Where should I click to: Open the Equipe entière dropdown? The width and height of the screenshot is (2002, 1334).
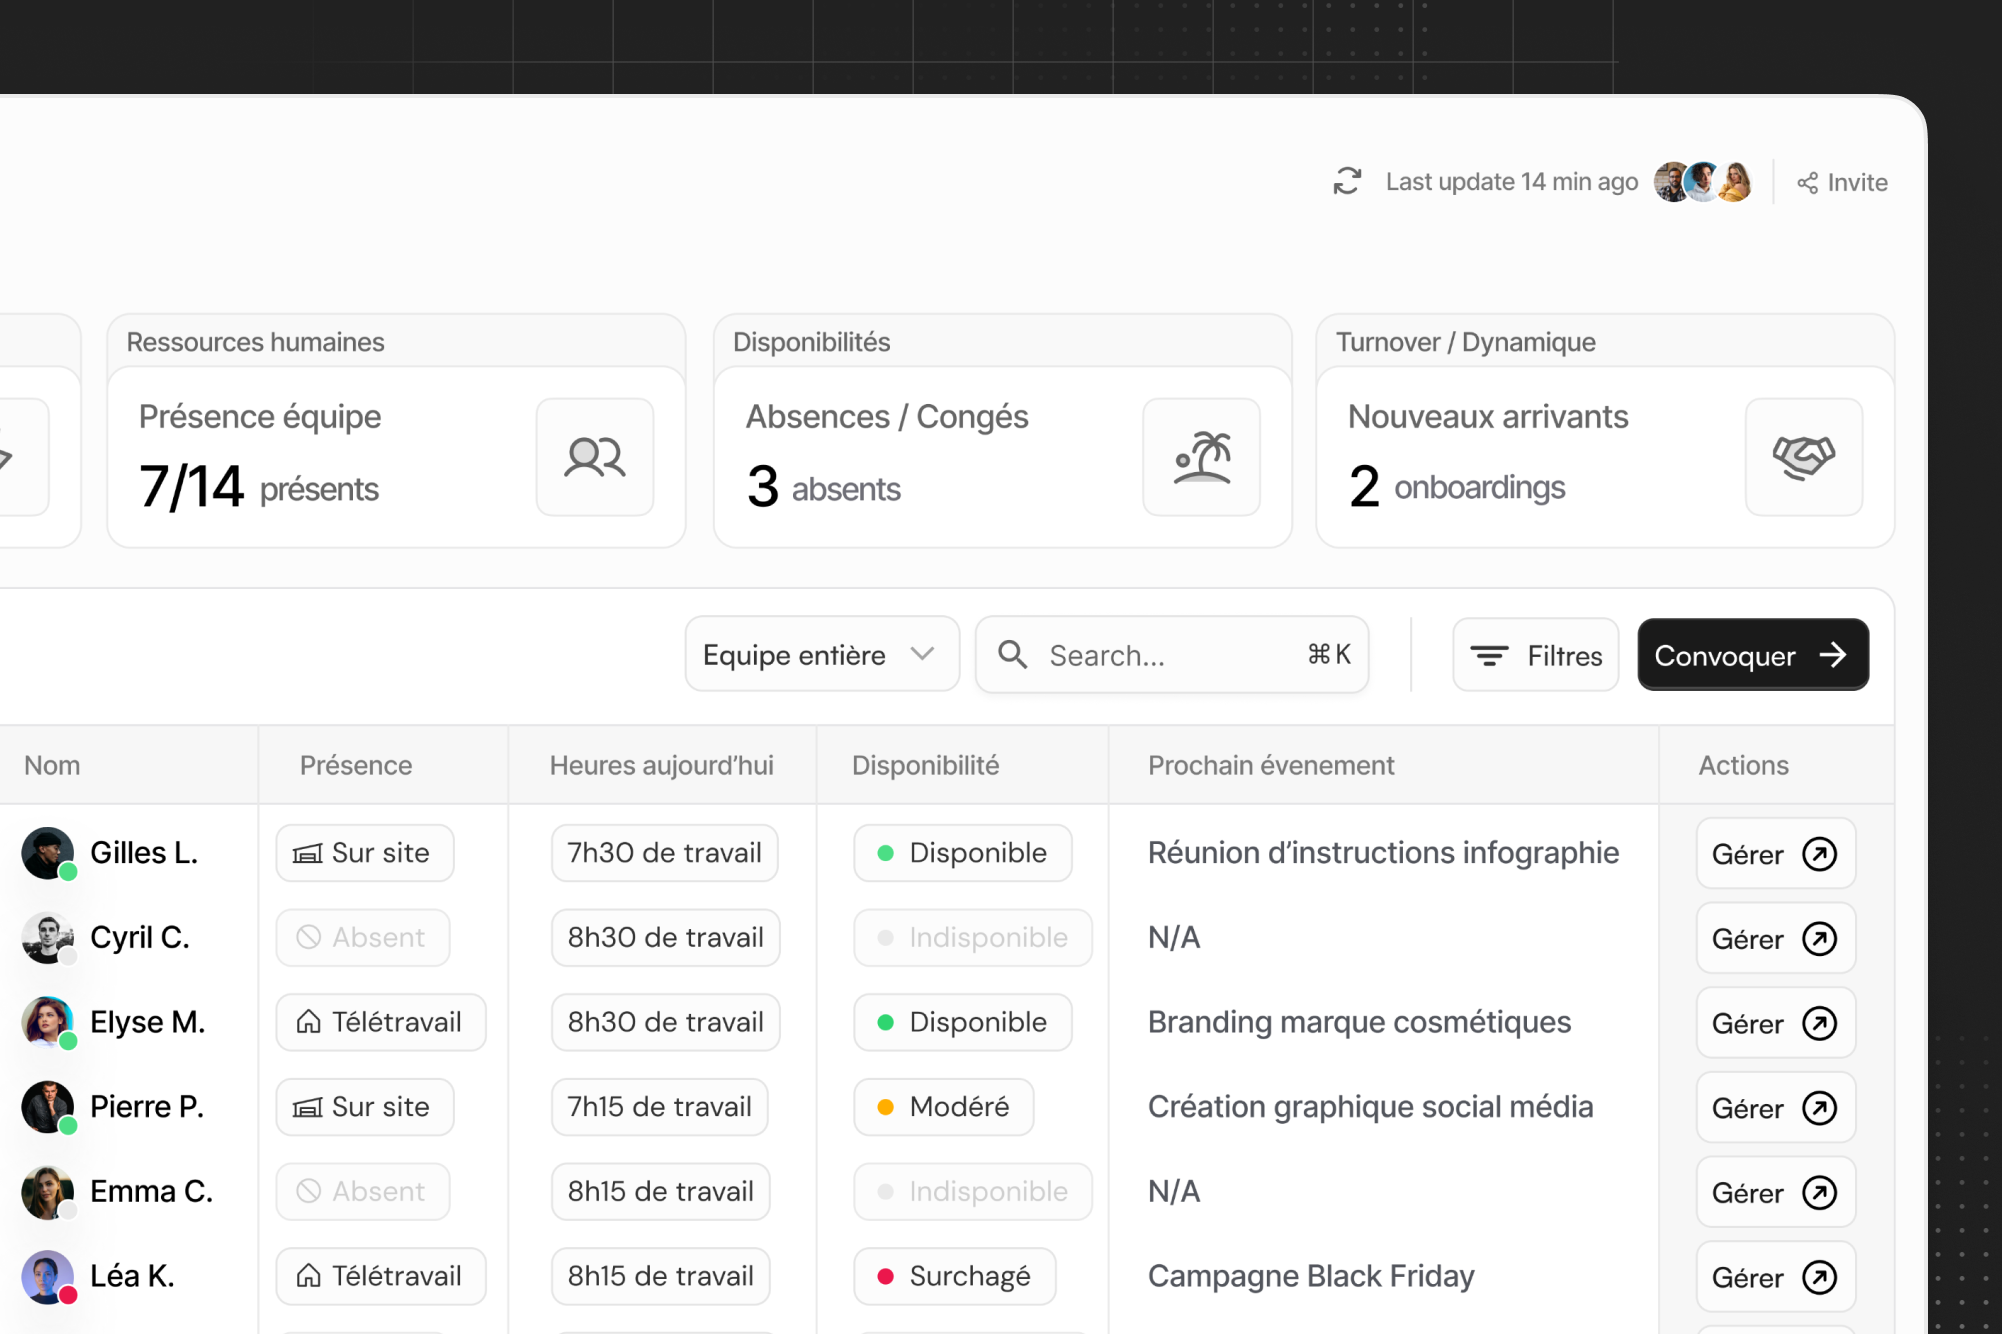(821, 655)
